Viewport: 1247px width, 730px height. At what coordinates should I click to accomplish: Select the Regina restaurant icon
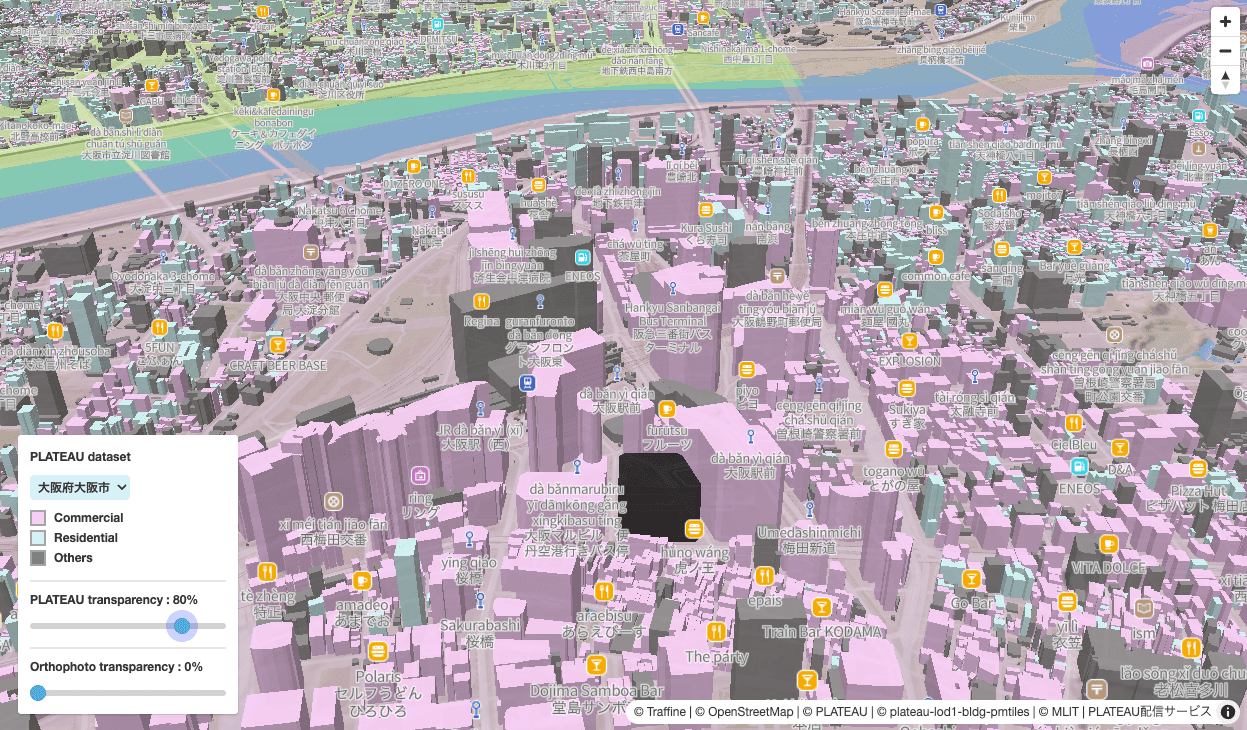pyautogui.click(x=481, y=299)
